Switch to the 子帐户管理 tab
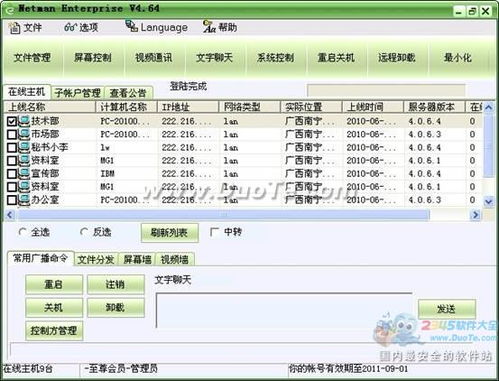 (78, 93)
